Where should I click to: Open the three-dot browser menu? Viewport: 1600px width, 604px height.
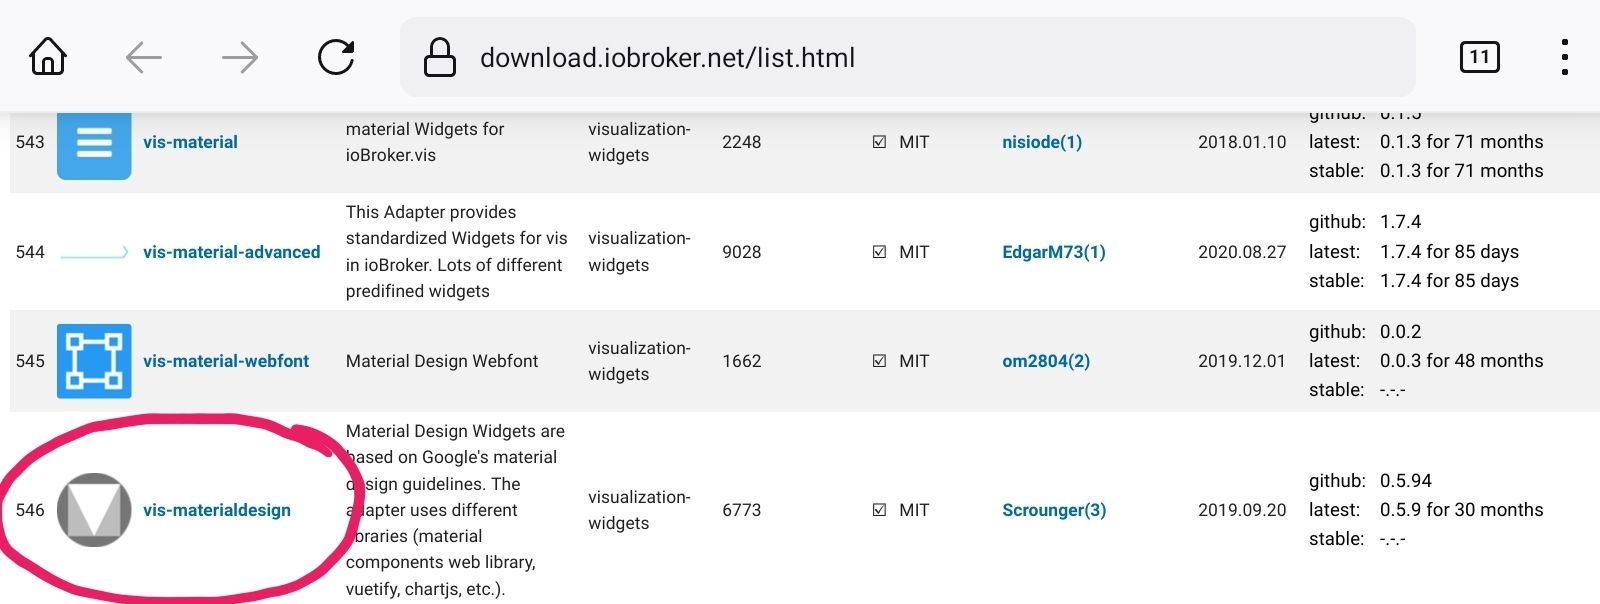[x=1564, y=58]
